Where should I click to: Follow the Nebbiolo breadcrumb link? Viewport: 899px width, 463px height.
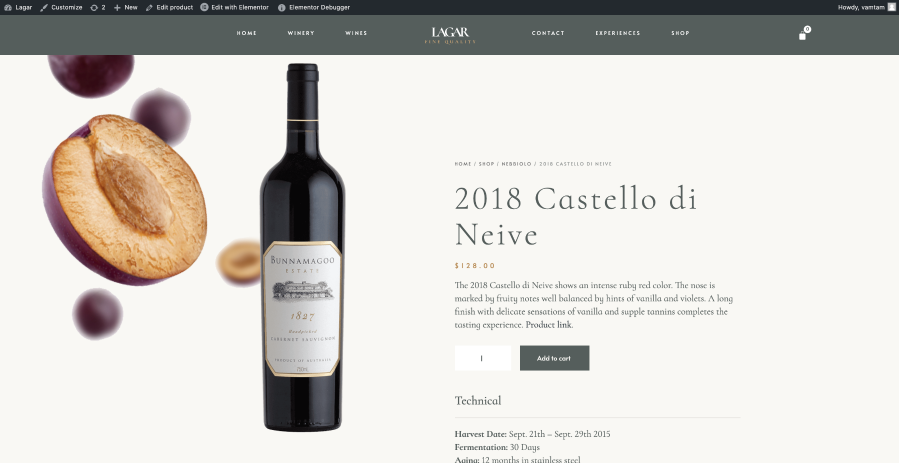pos(517,164)
